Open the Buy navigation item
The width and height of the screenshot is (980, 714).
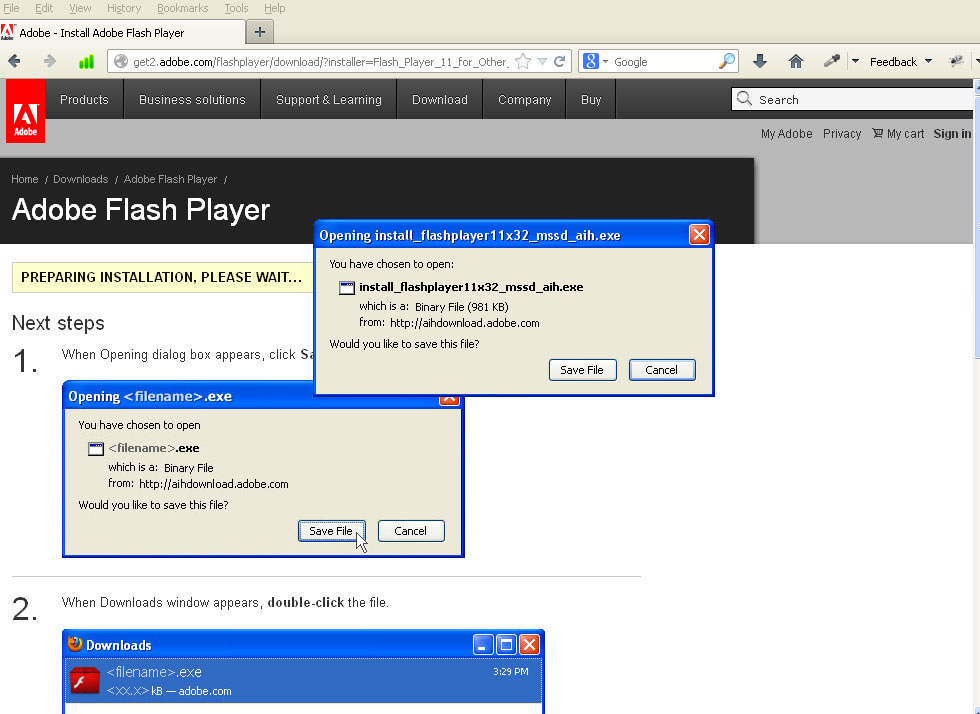tap(591, 99)
